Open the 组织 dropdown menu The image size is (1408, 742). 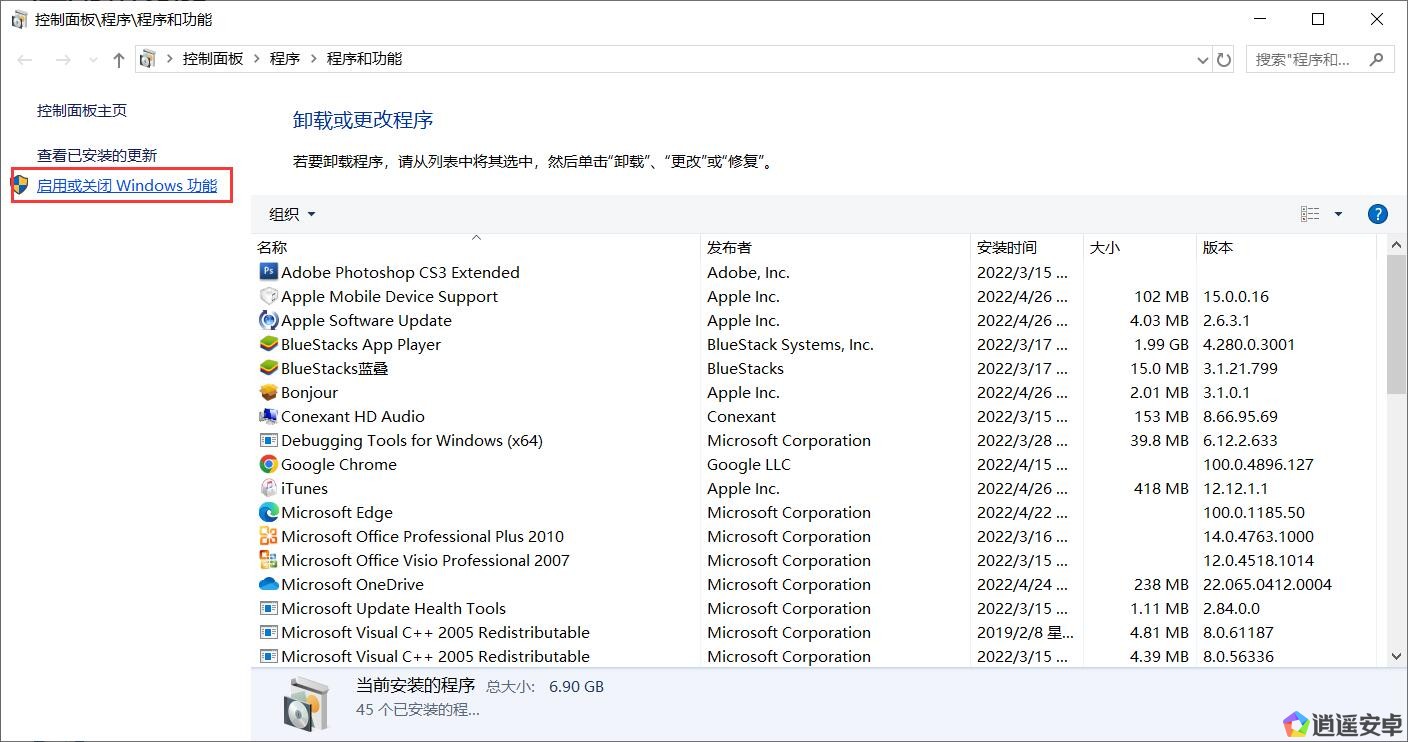click(292, 214)
